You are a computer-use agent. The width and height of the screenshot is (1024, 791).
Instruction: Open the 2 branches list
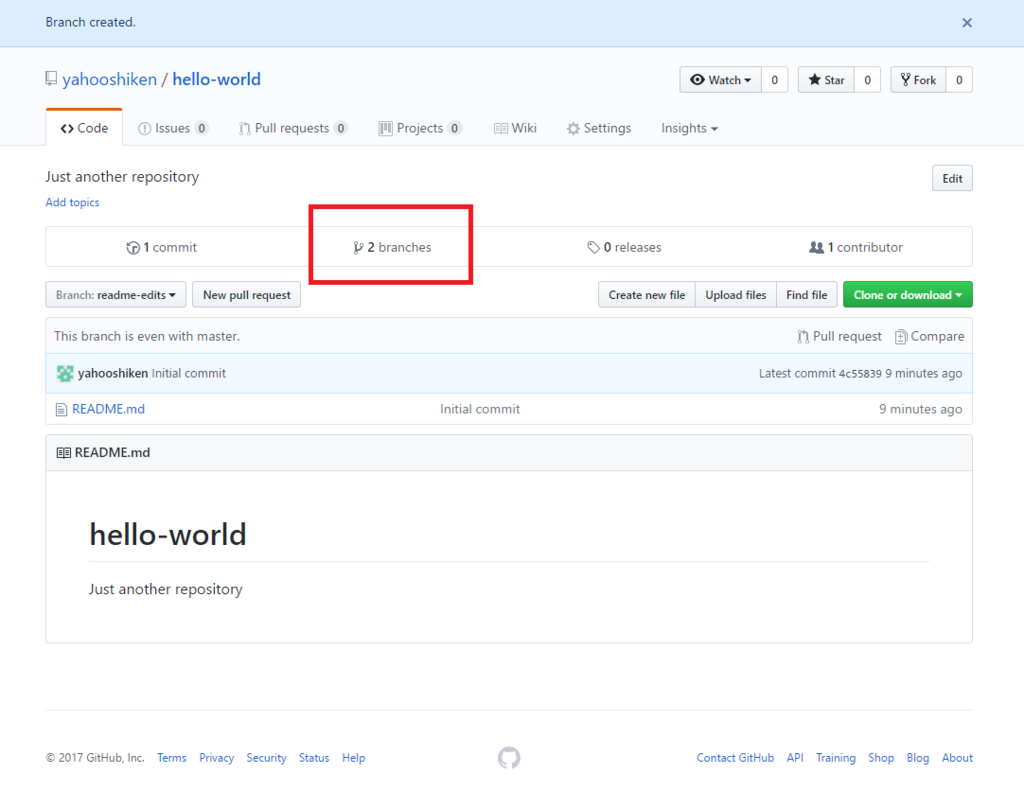392,247
